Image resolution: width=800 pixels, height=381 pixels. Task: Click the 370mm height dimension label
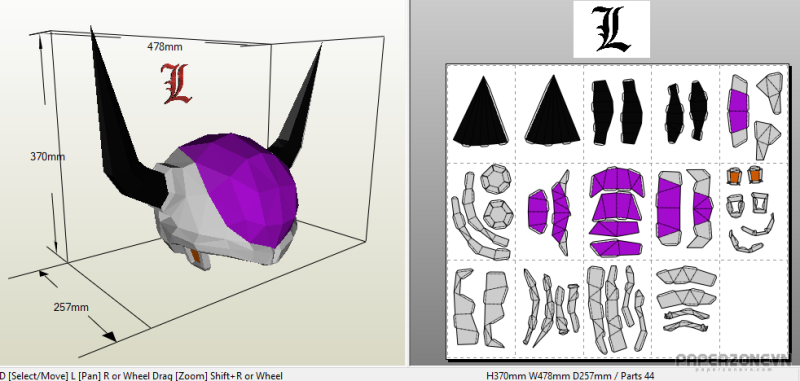pos(47,157)
